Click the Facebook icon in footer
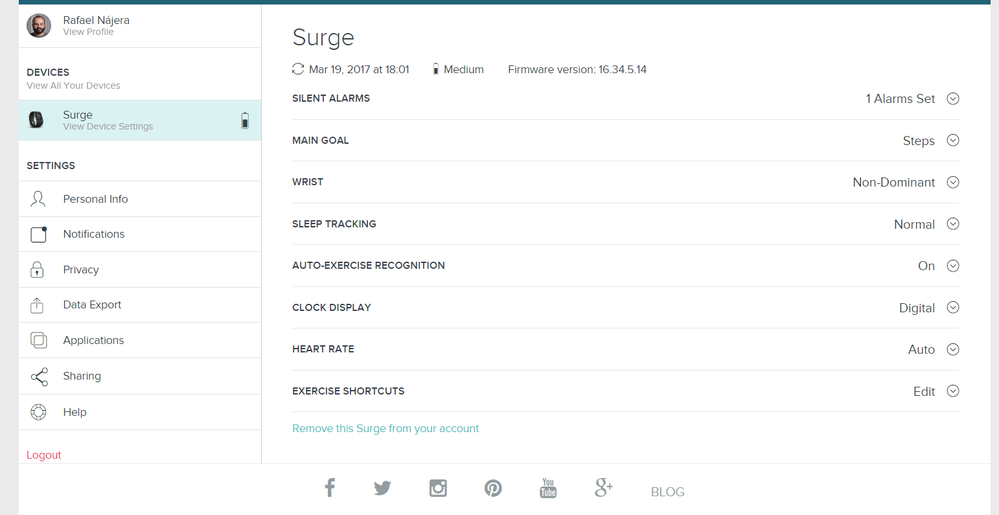999x515 pixels. tap(329, 488)
